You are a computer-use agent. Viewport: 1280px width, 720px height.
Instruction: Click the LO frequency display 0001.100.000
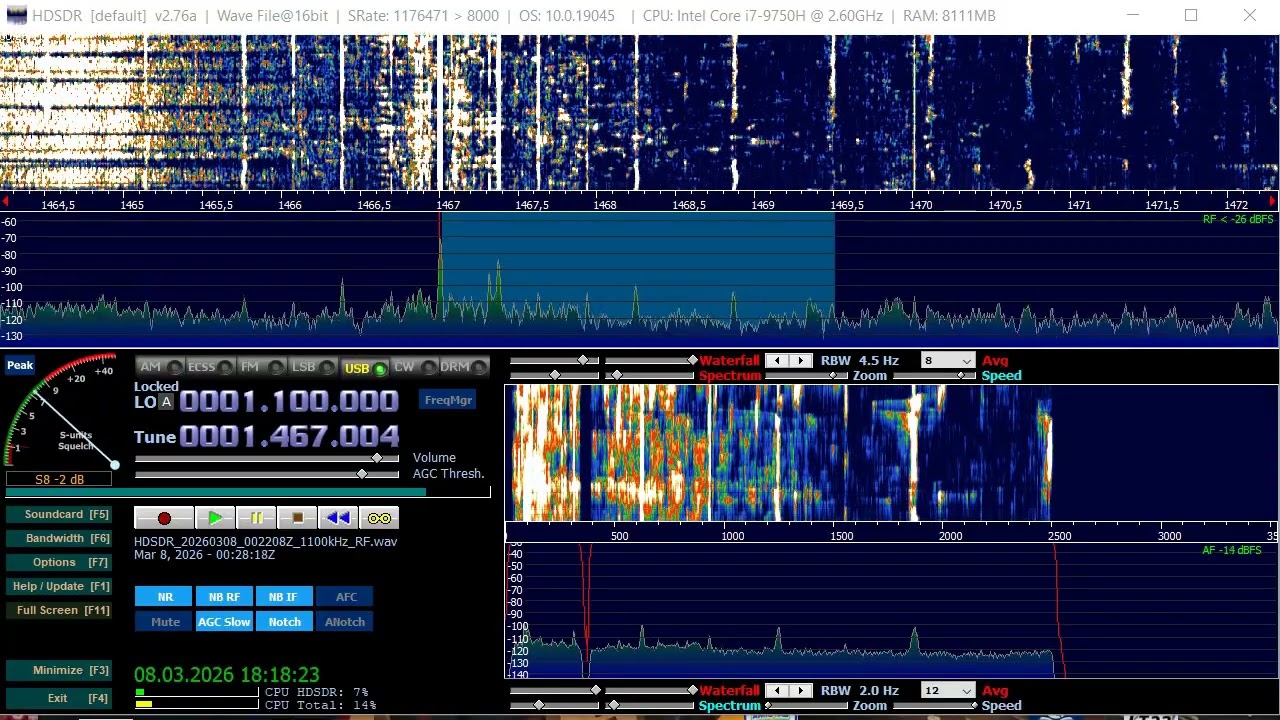289,402
